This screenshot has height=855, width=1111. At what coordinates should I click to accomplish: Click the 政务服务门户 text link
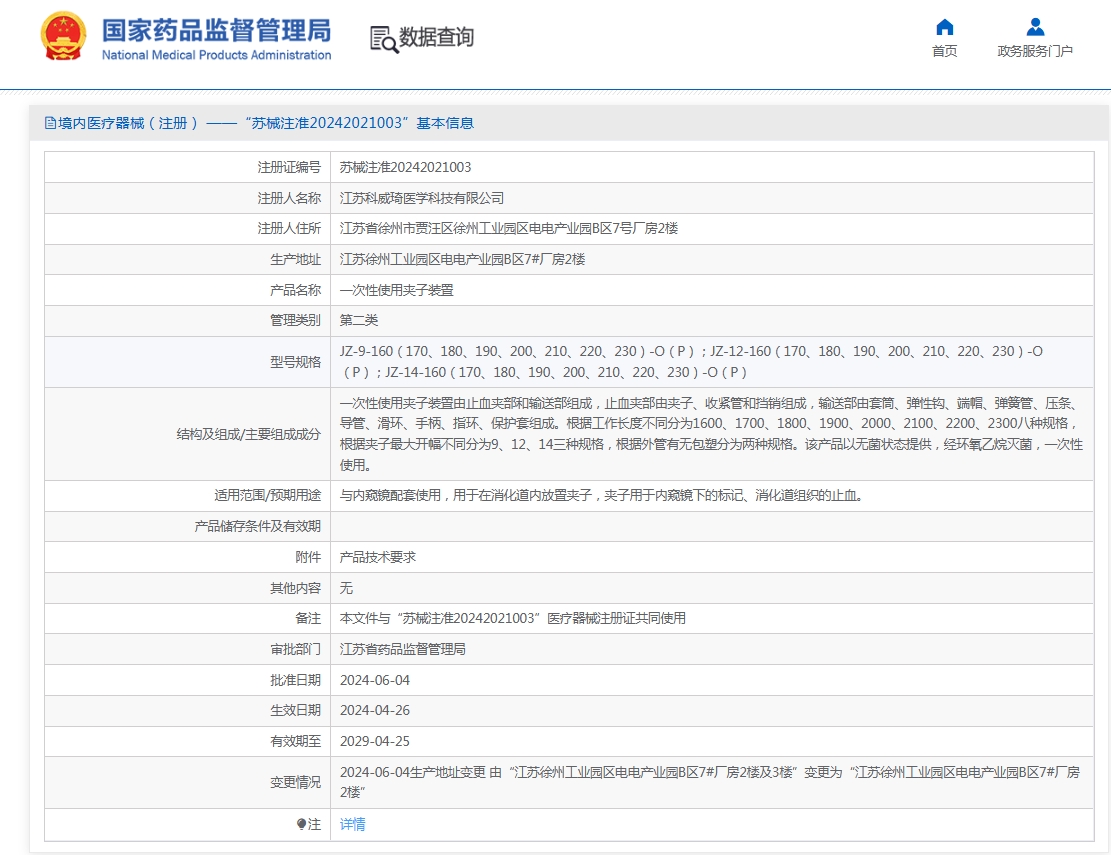[x=1035, y=51]
